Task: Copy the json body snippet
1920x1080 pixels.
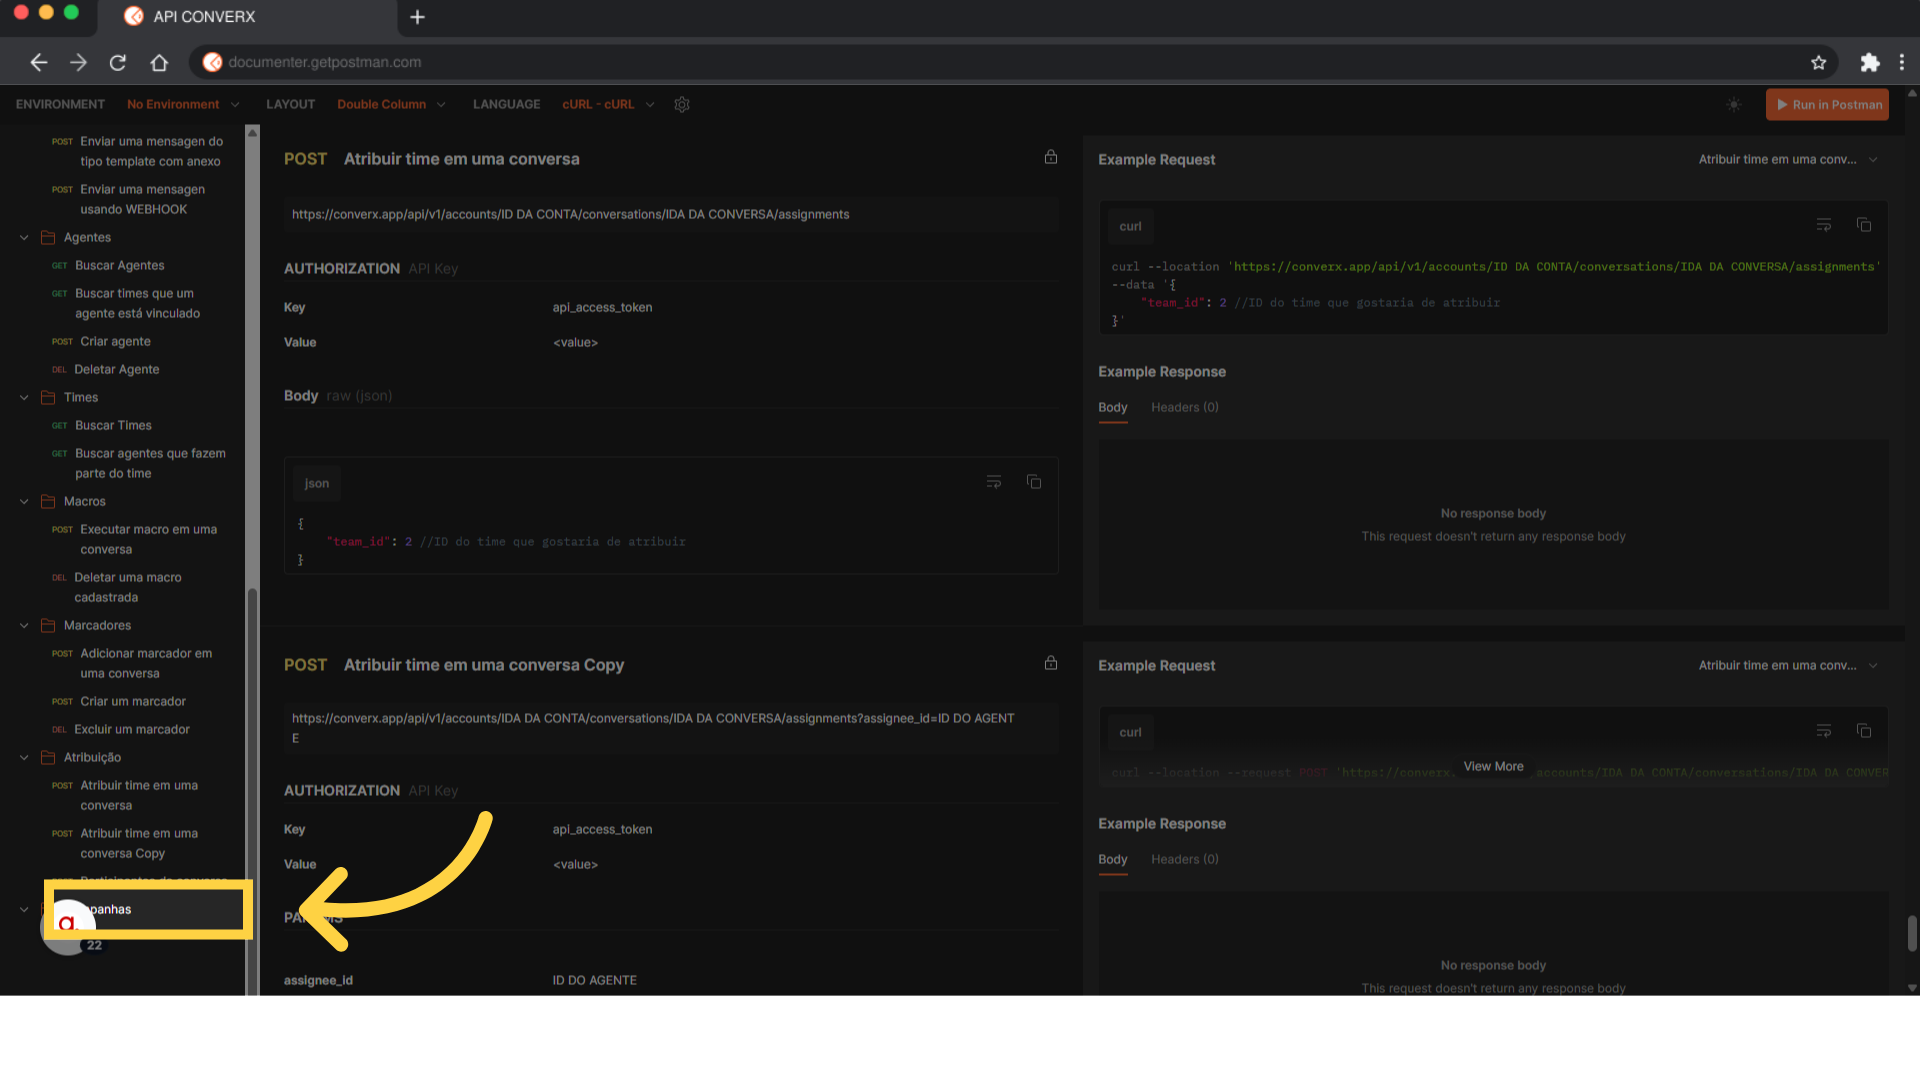Action: (x=1034, y=482)
